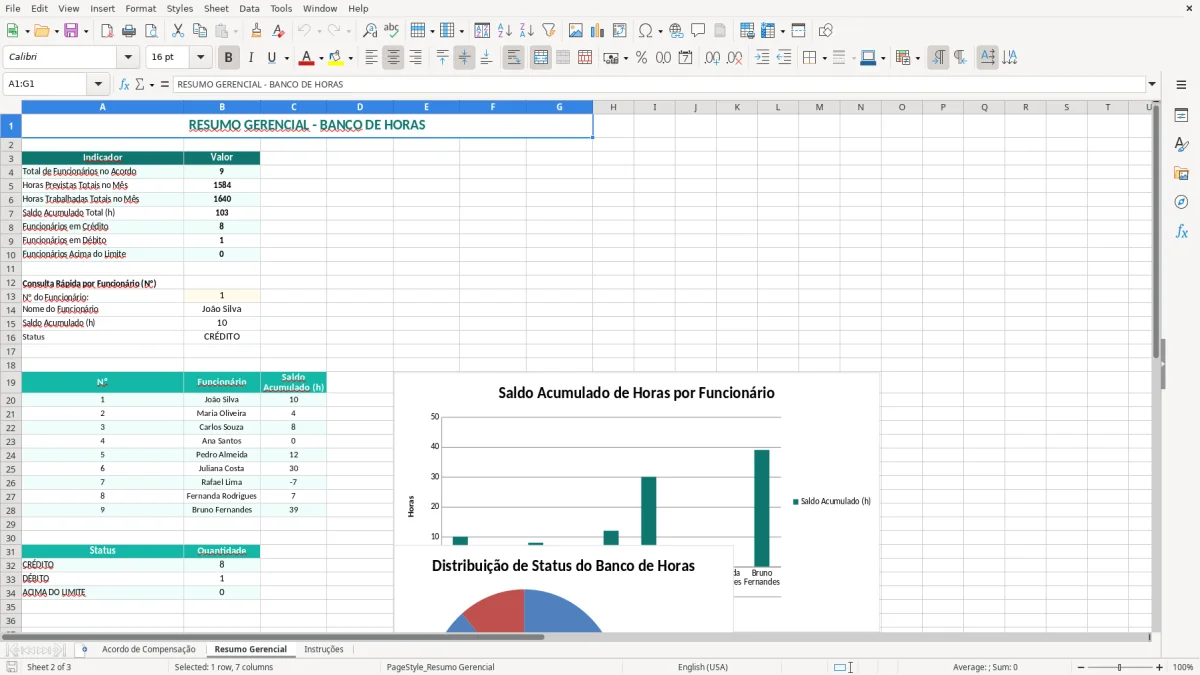Click the English (USA) language status

point(703,667)
